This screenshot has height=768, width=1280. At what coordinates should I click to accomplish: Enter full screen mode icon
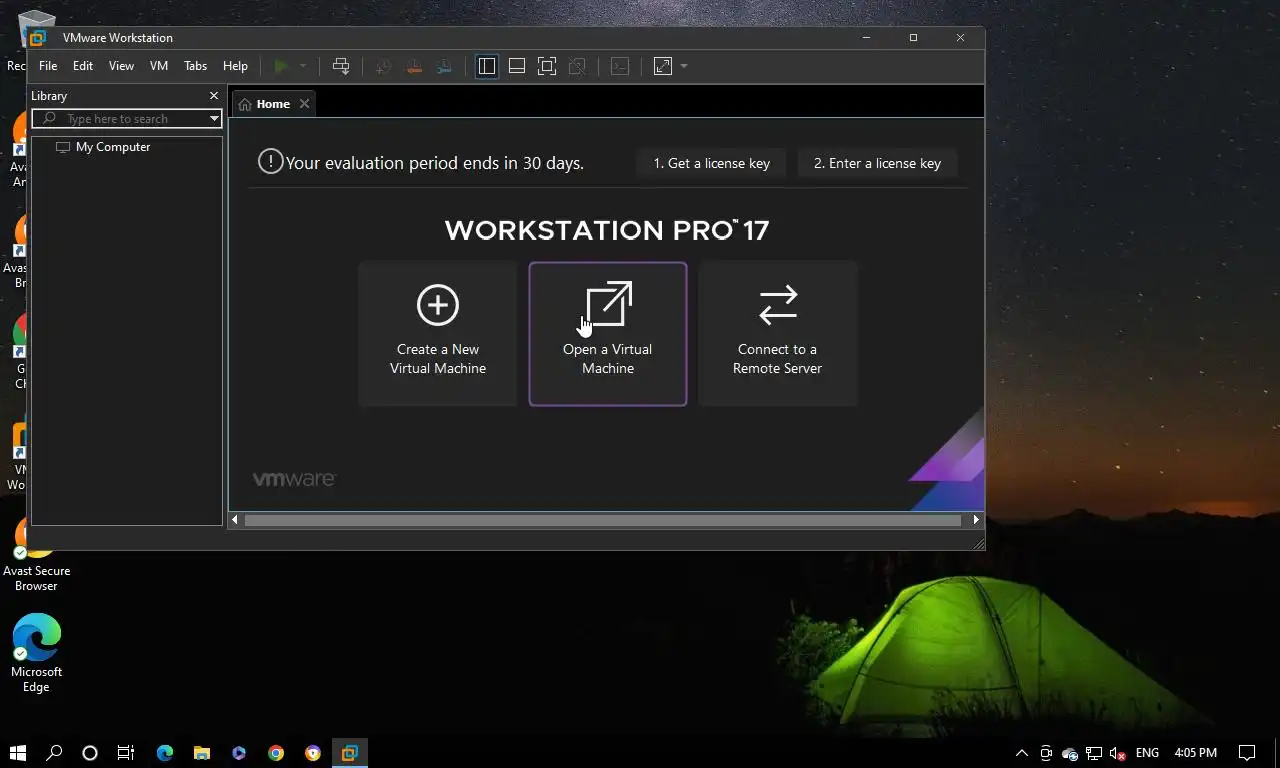[547, 66]
